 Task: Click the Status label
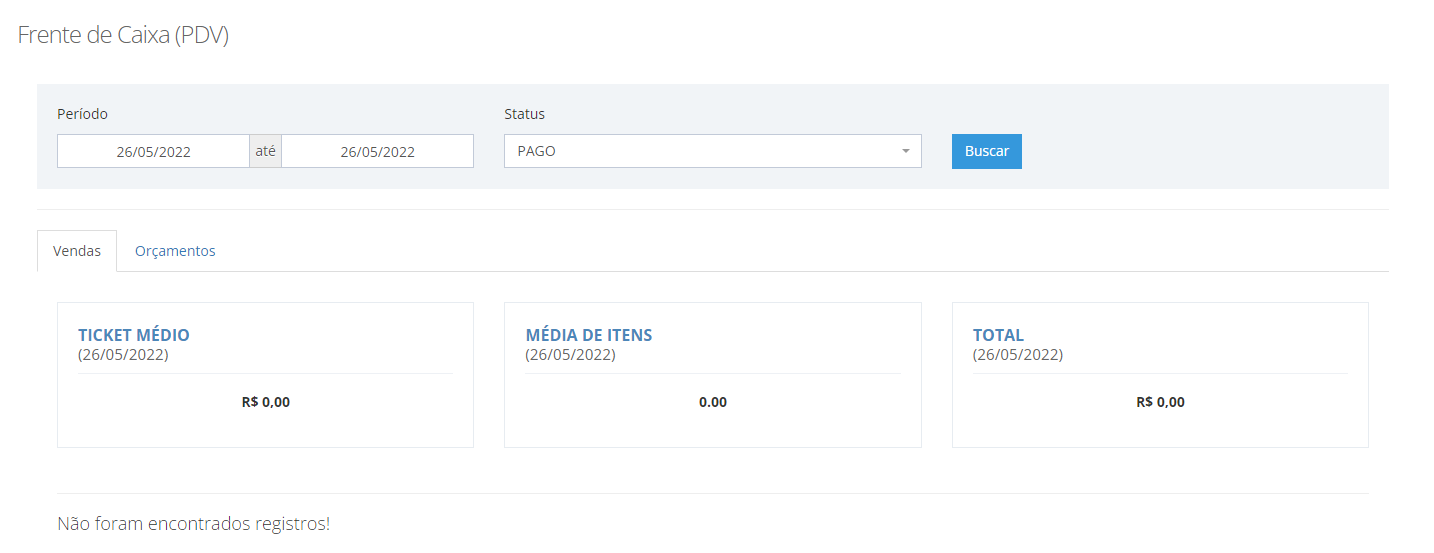pyautogui.click(x=524, y=114)
